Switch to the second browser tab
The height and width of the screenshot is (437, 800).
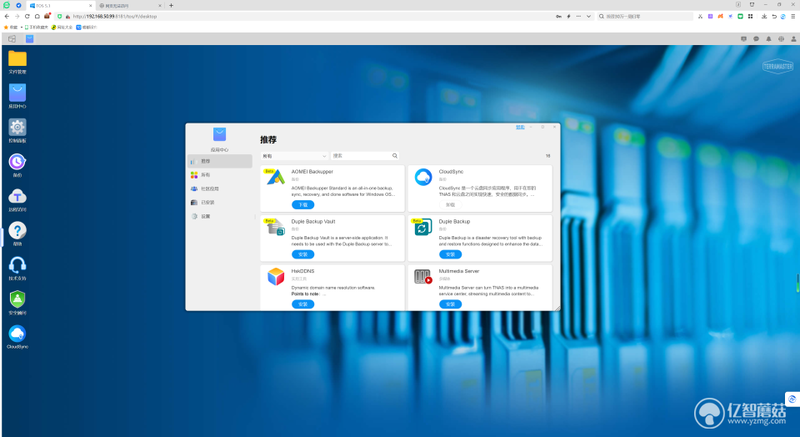tap(130, 6)
